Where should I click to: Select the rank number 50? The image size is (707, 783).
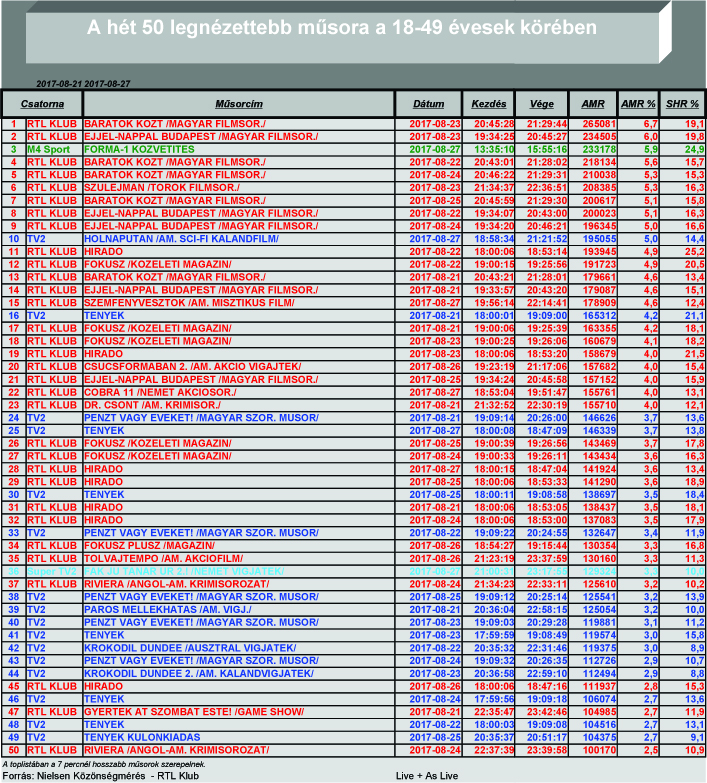[x=13, y=750]
